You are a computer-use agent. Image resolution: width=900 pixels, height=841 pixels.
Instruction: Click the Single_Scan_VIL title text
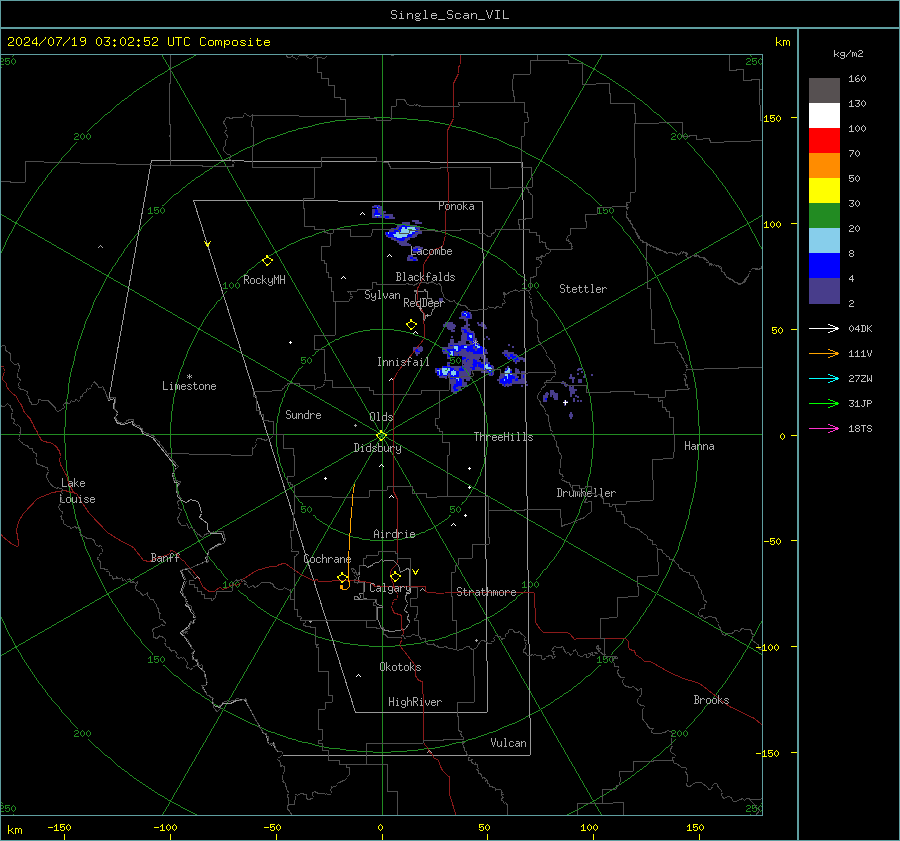point(449,15)
